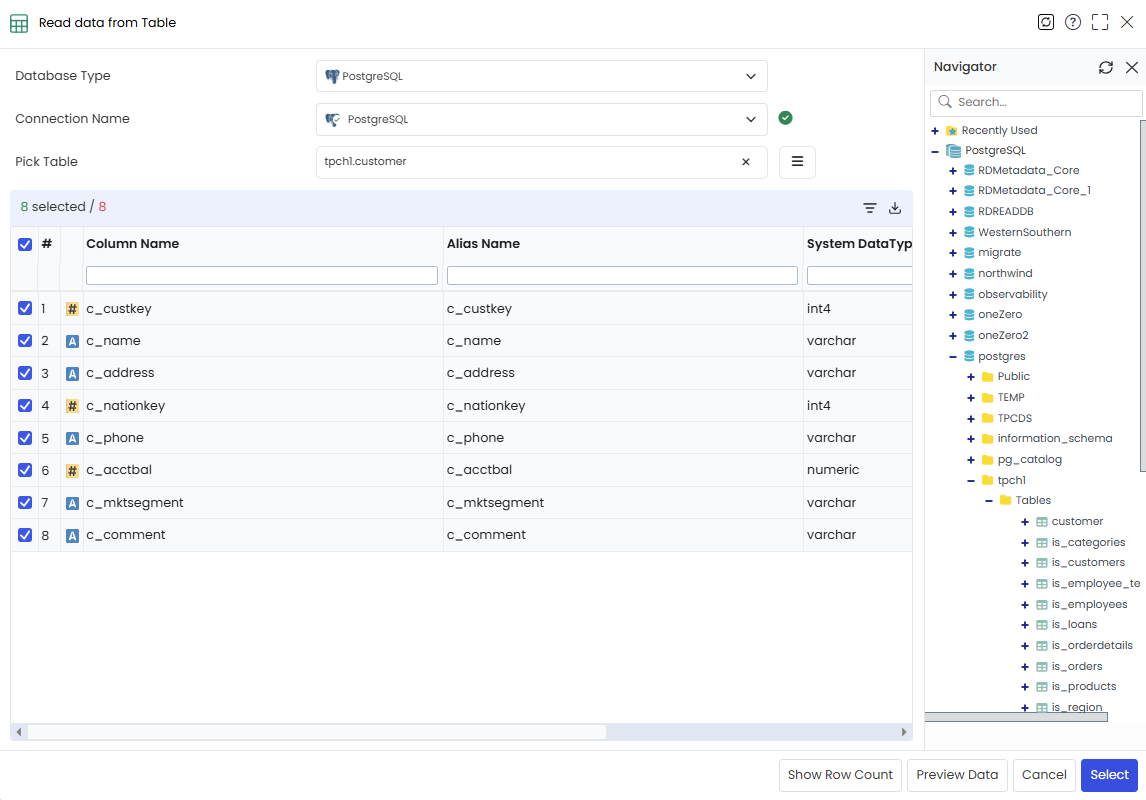This screenshot has height=800, width=1146.
Task: Click the reset icon in title bar
Action: tap(1046, 22)
